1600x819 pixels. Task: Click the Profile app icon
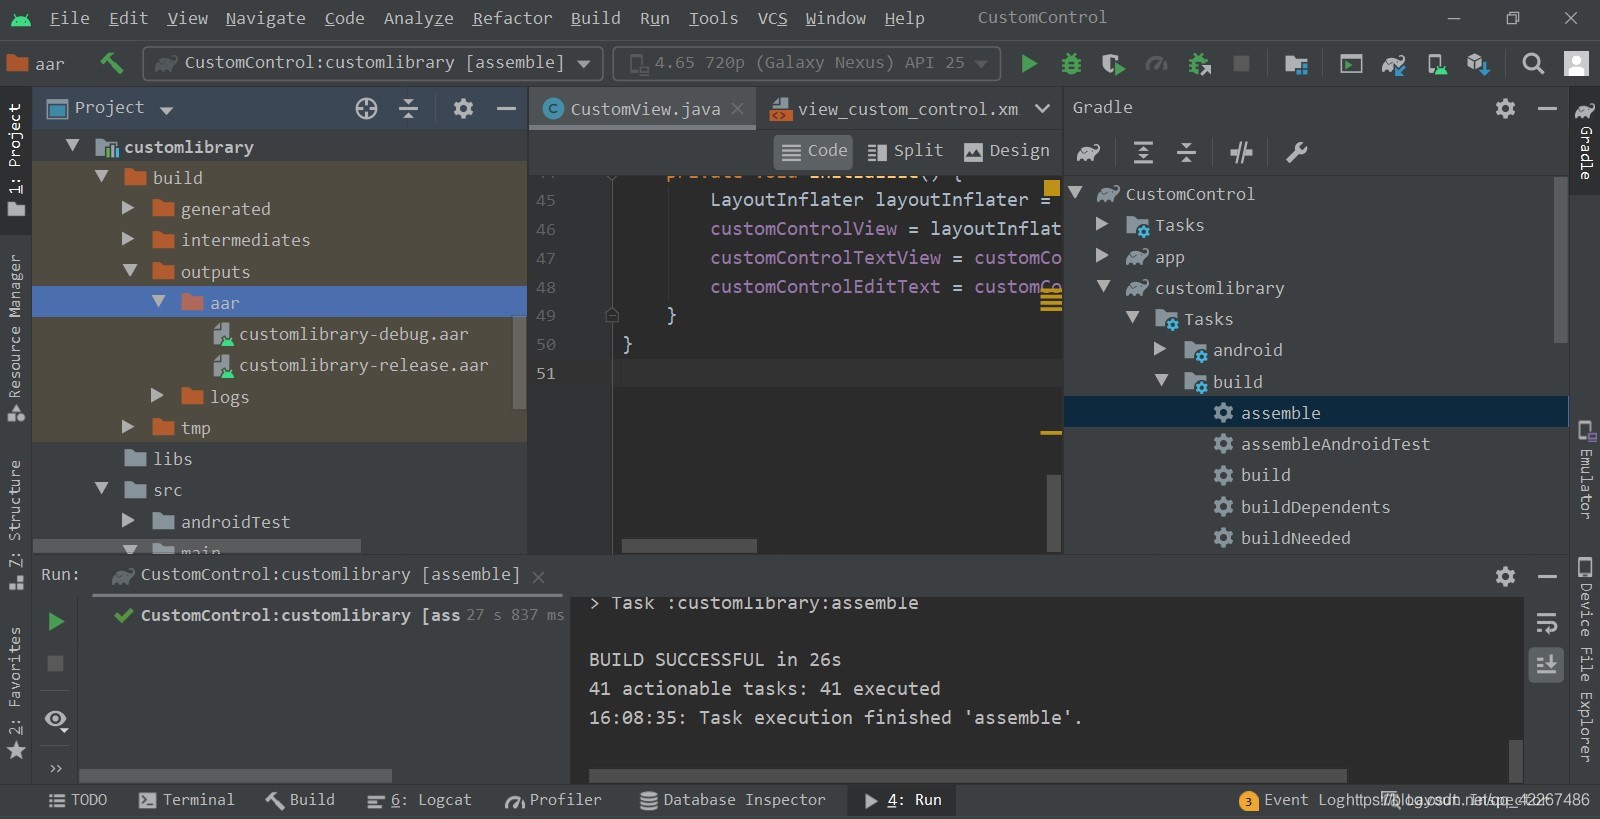pos(1156,64)
